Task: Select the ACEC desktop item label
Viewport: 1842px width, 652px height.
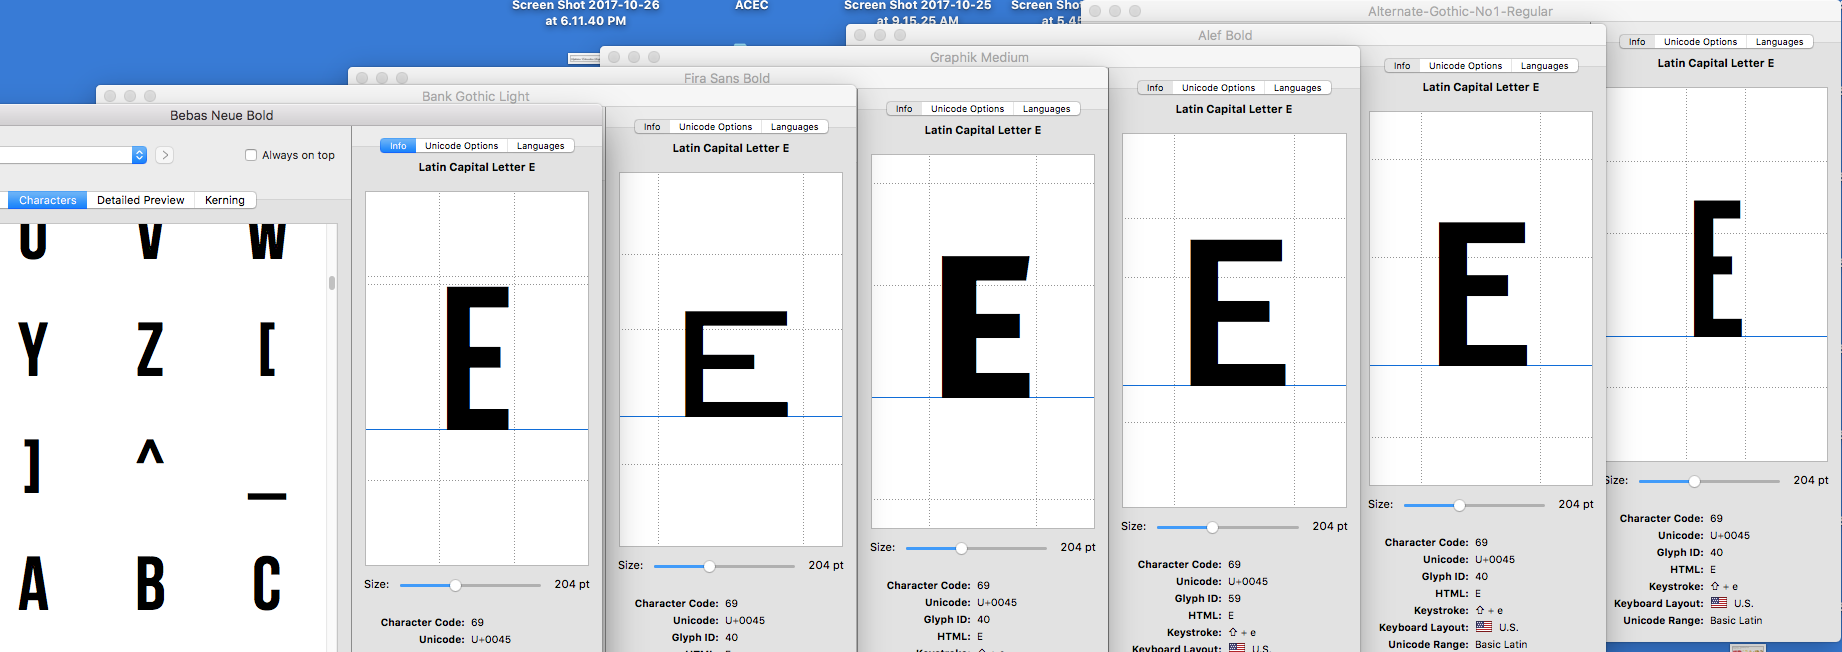Action: point(752,5)
